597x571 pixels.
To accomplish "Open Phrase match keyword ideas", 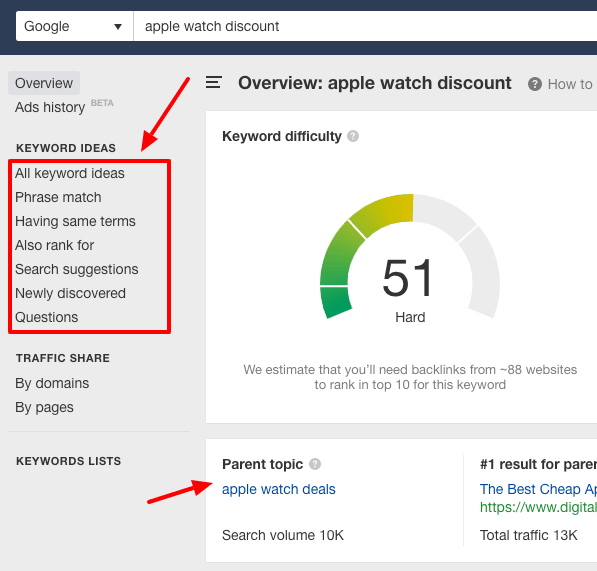I will 58,197.
